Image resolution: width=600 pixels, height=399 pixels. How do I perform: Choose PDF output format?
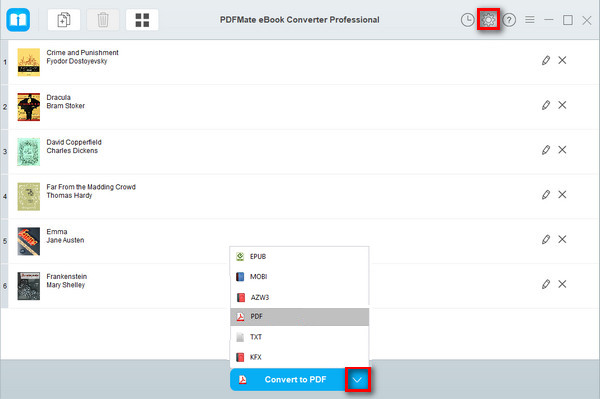tap(299, 317)
